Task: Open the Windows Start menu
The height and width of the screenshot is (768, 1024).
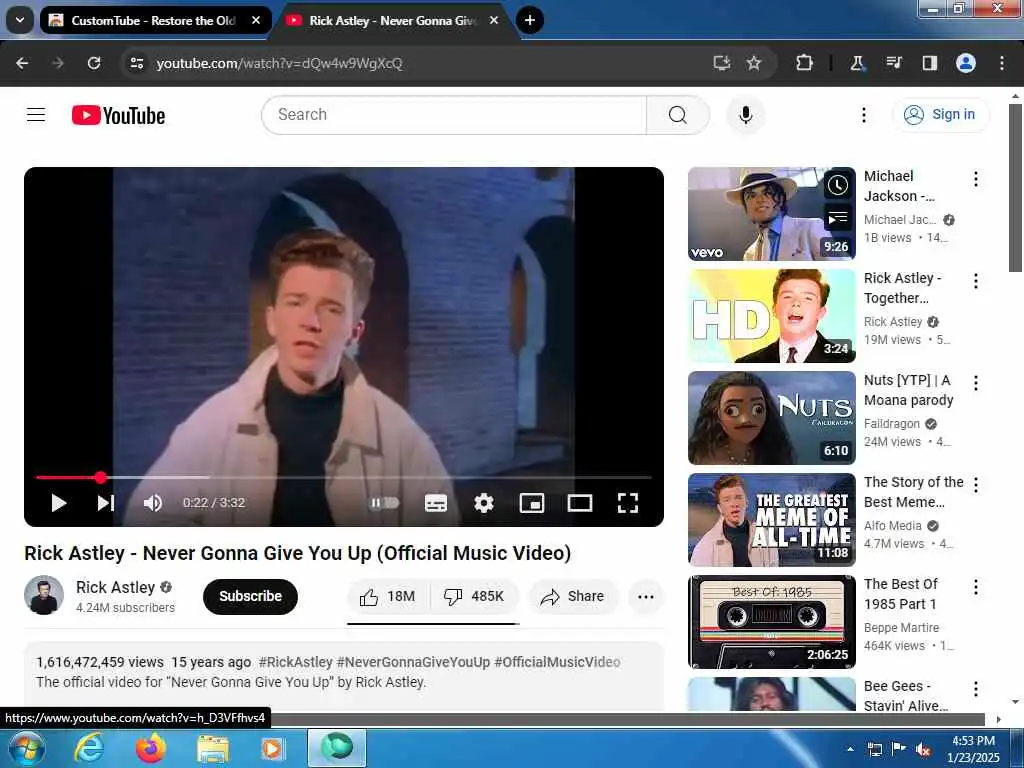Action: coord(26,748)
